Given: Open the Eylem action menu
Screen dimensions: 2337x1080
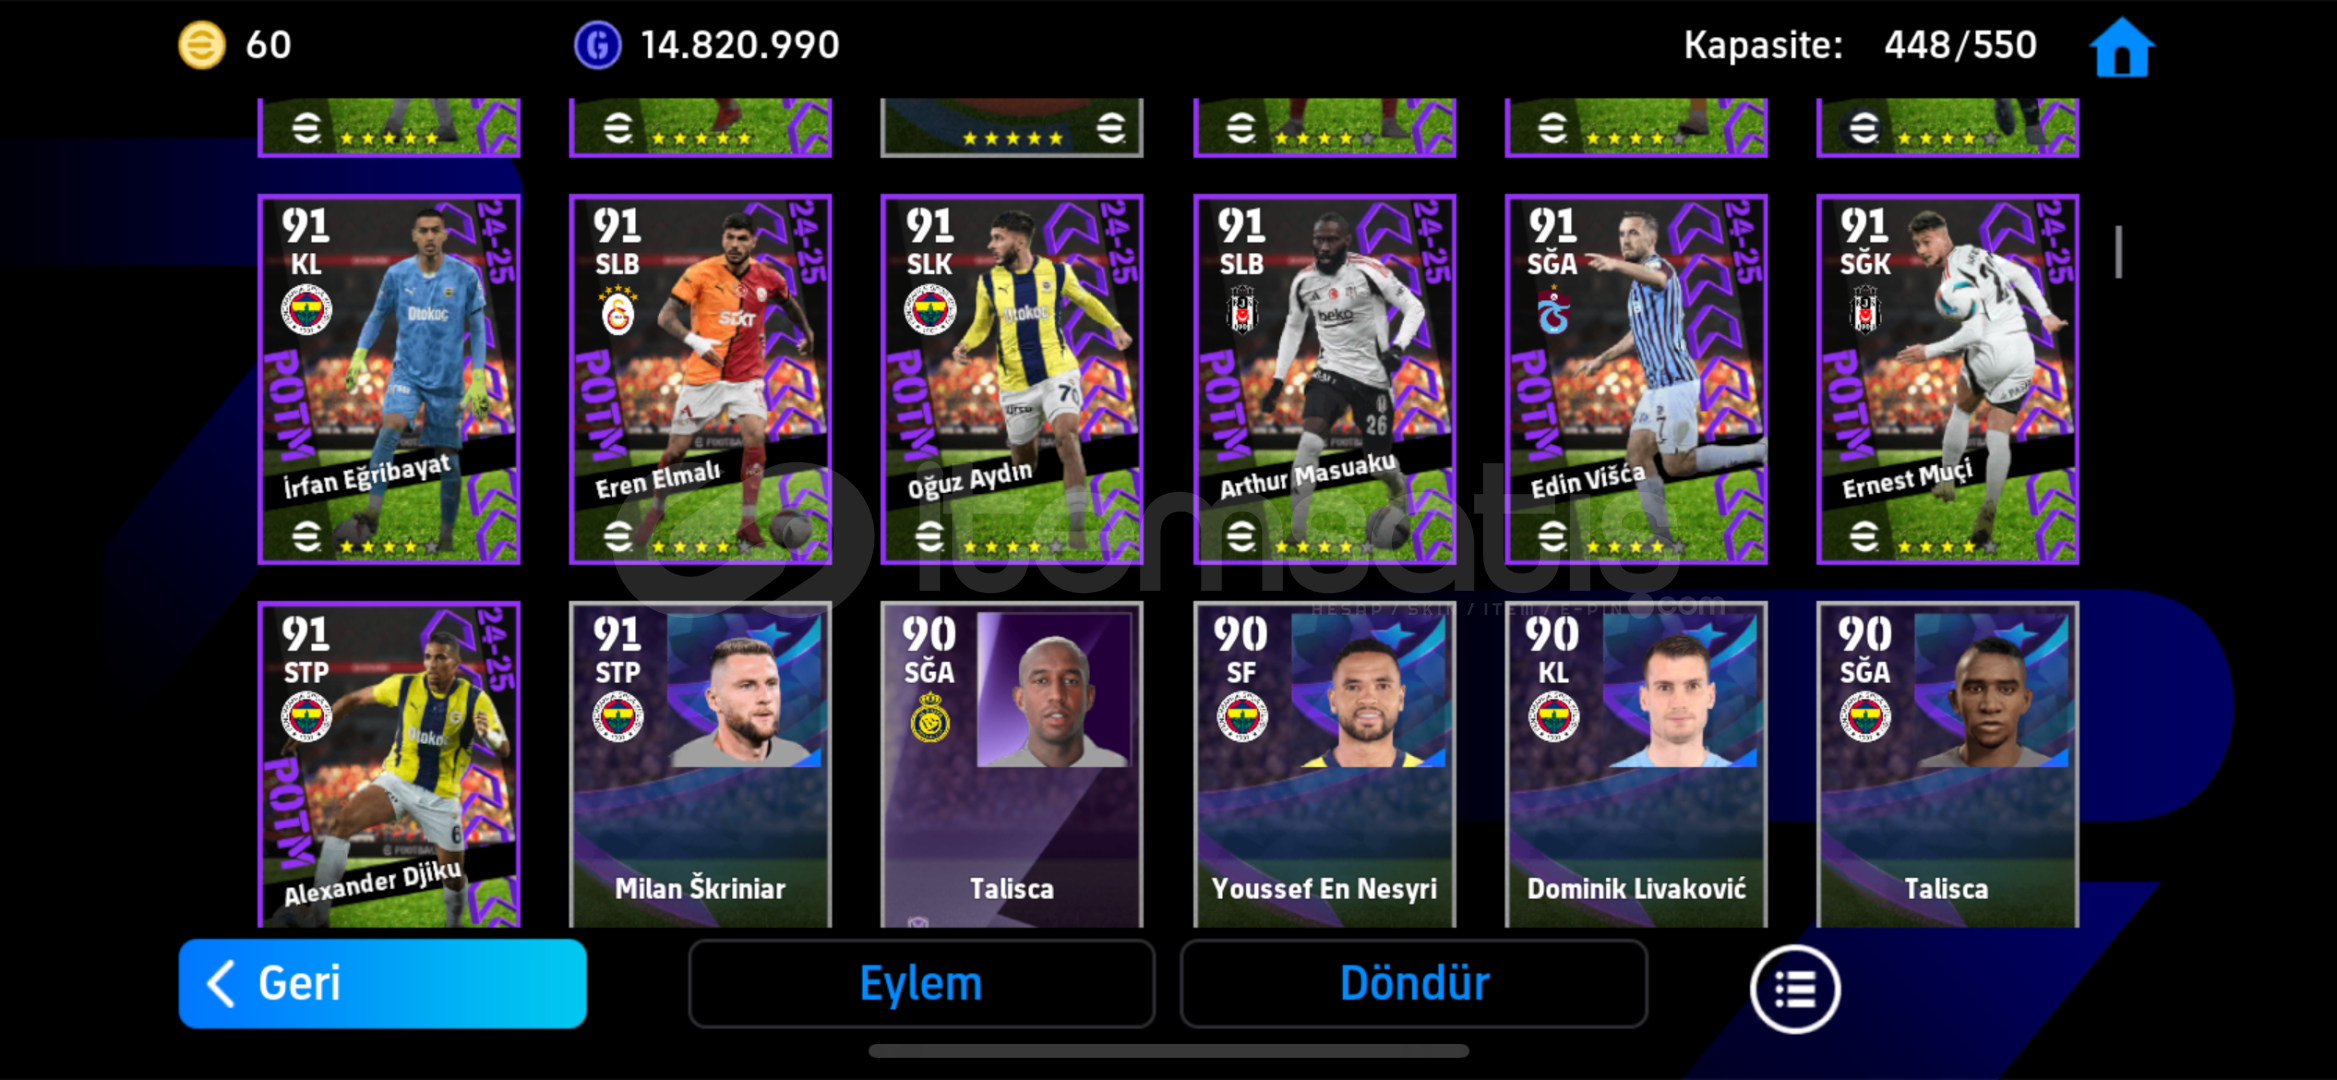Looking at the screenshot, I should (x=921, y=984).
